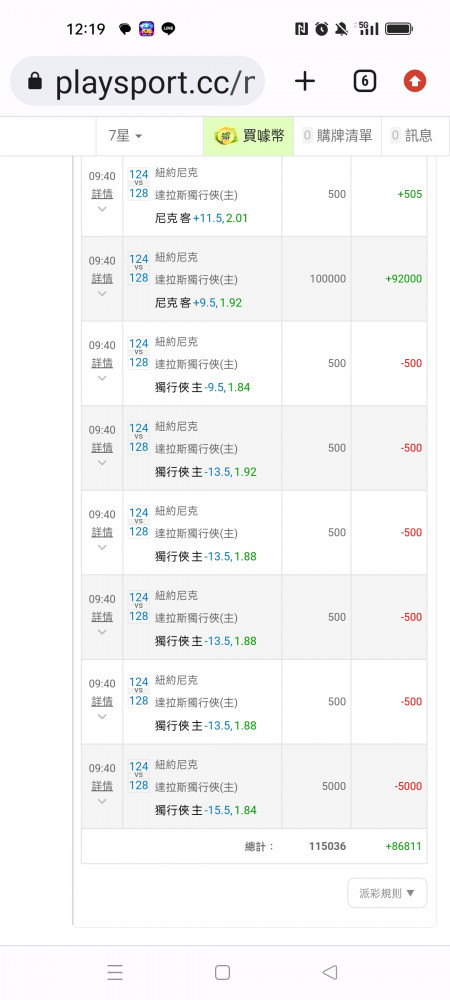Image resolution: width=450 pixels, height=1000 pixels.
Task: Open the 購牌清單 tab
Action: (x=337, y=135)
